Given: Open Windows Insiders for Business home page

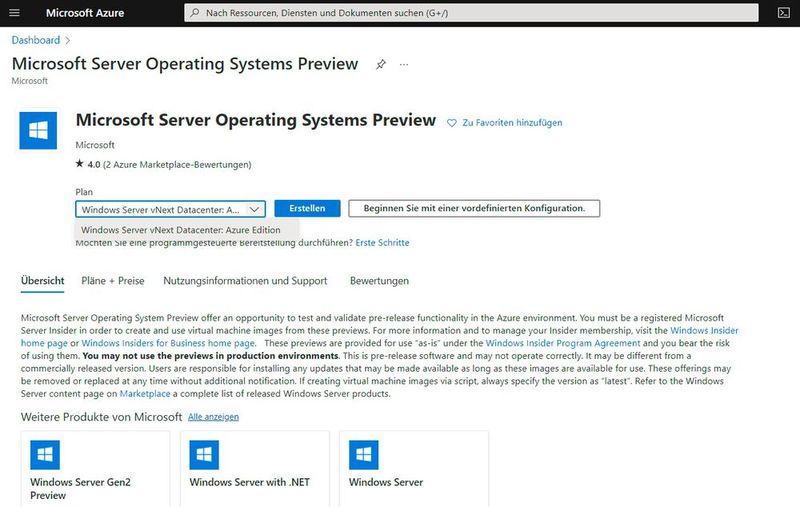Looking at the screenshot, I should coord(168,343).
